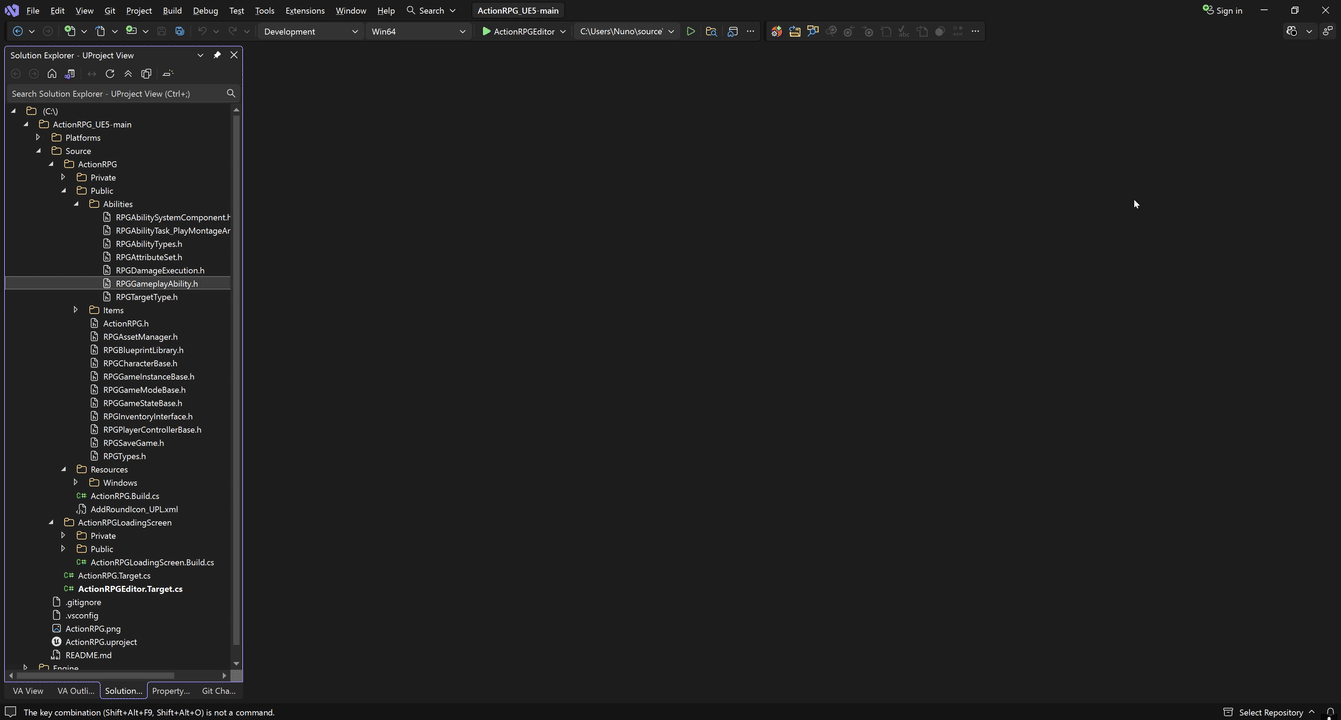Click the Solution Explorer search magnifier icon
This screenshot has height=720, width=1341.
coord(231,93)
